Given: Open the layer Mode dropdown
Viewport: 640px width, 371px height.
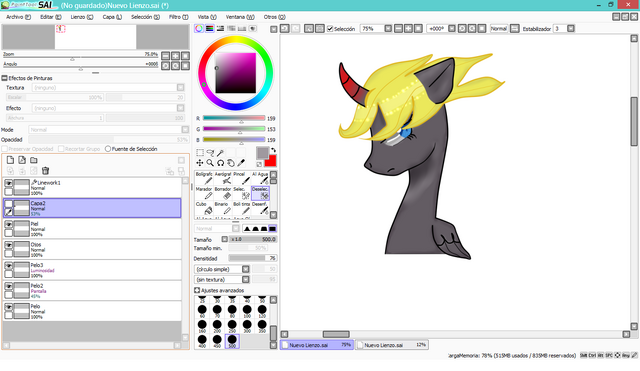Looking at the screenshot, I should (x=185, y=129).
